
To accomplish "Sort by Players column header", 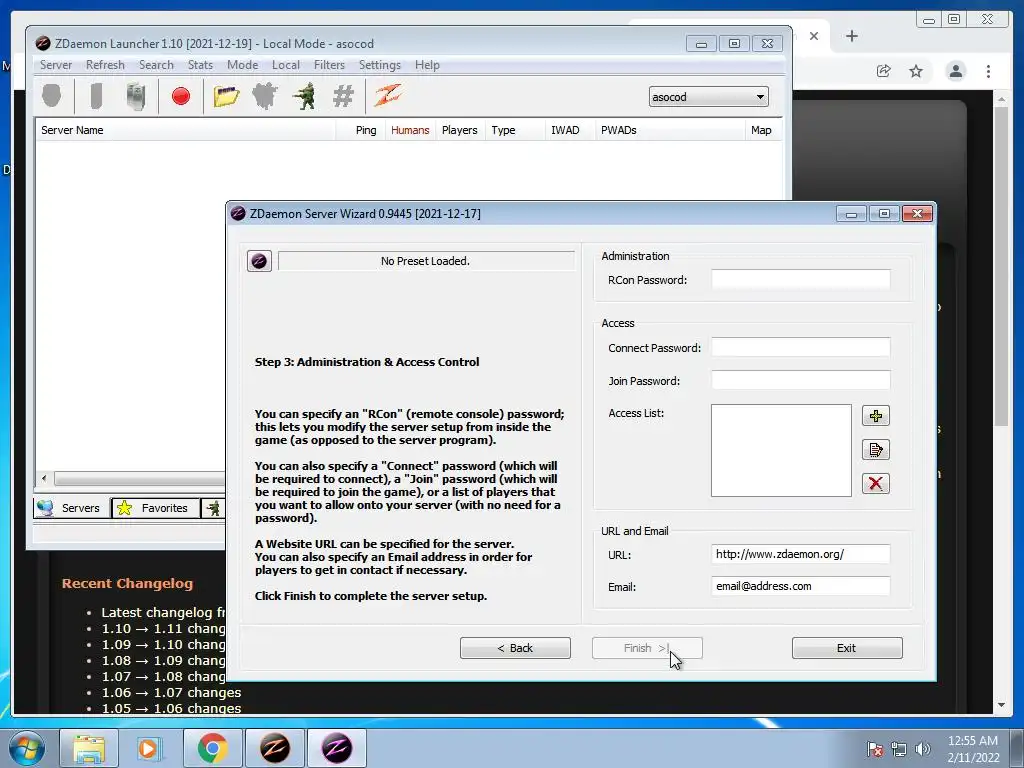I will [460, 130].
